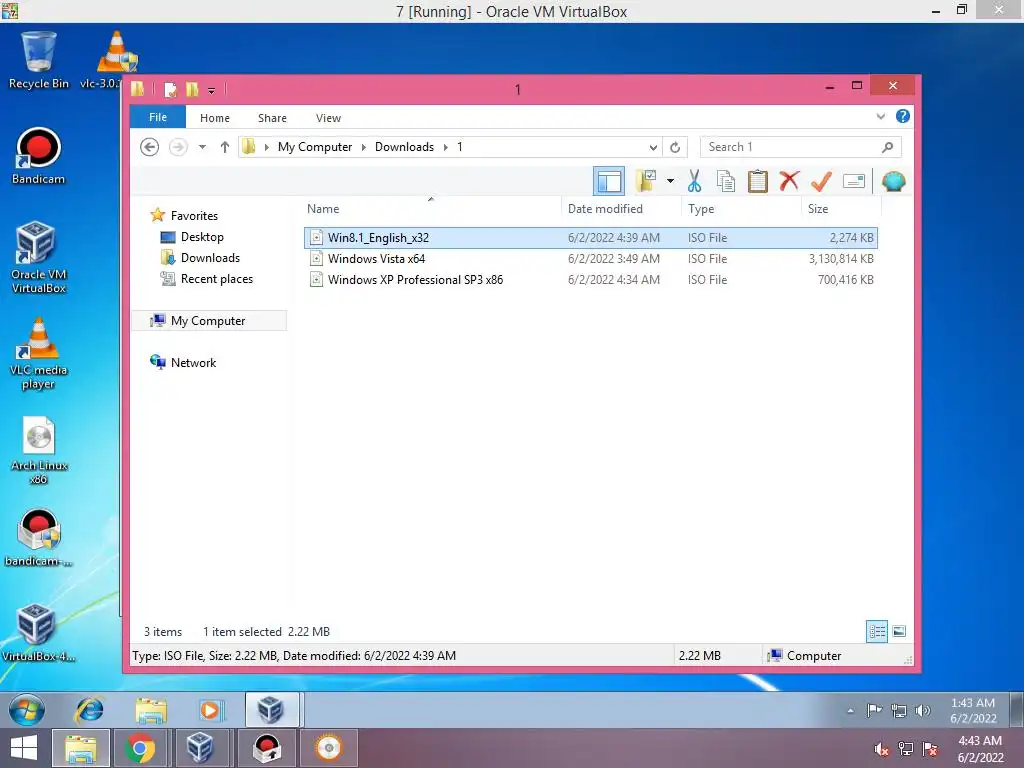Select VLC media player desktop shortcut
1024x768 pixels.
[x=39, y=354]
